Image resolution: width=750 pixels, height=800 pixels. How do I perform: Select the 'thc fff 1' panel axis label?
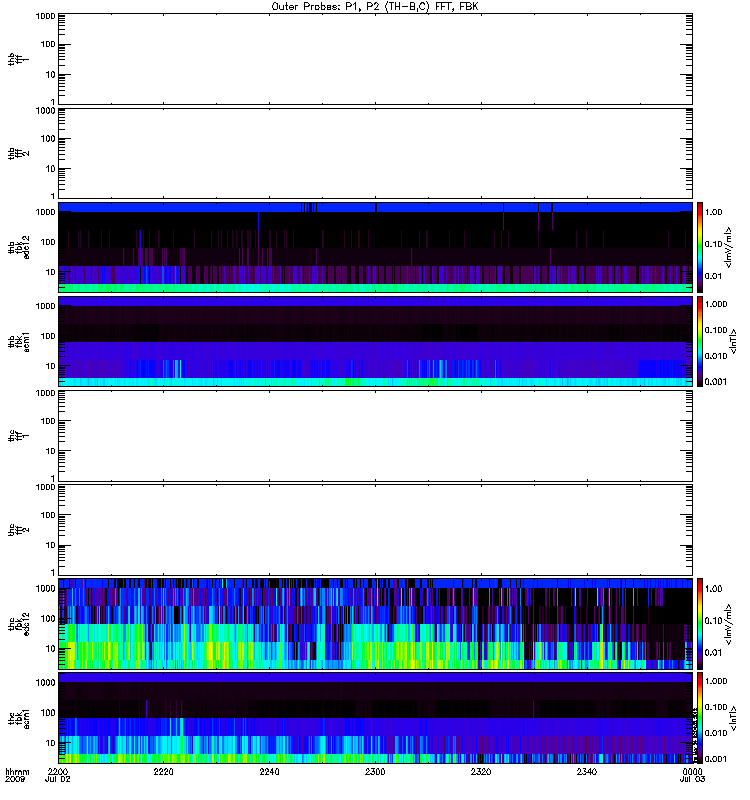18,436
